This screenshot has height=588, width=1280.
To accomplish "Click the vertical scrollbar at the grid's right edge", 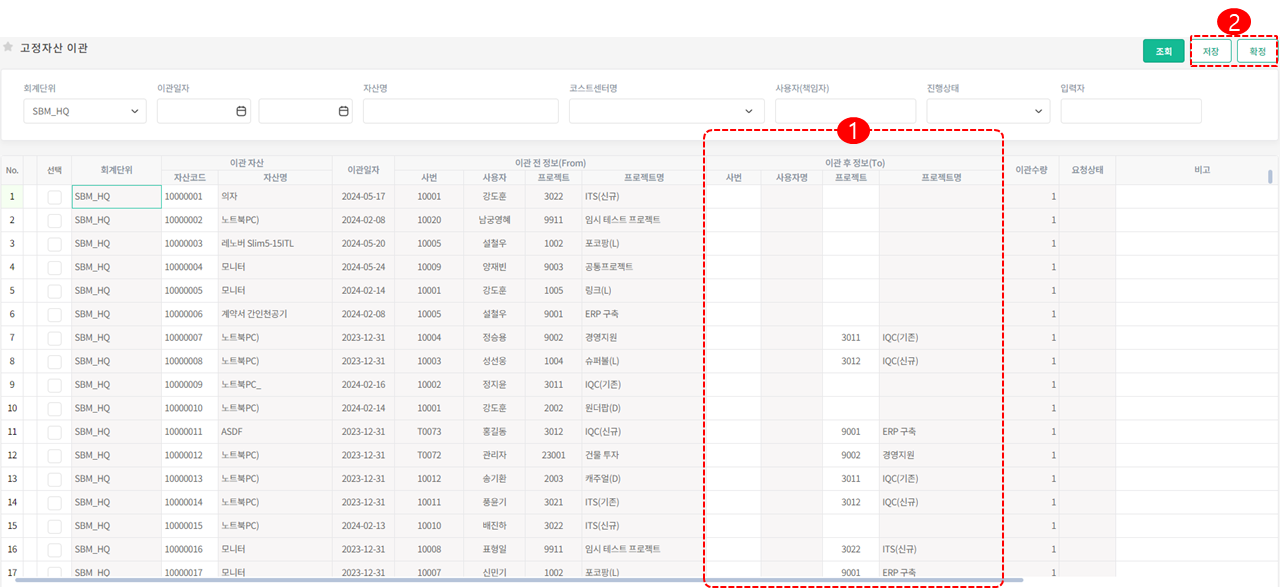I will 1270,178.
